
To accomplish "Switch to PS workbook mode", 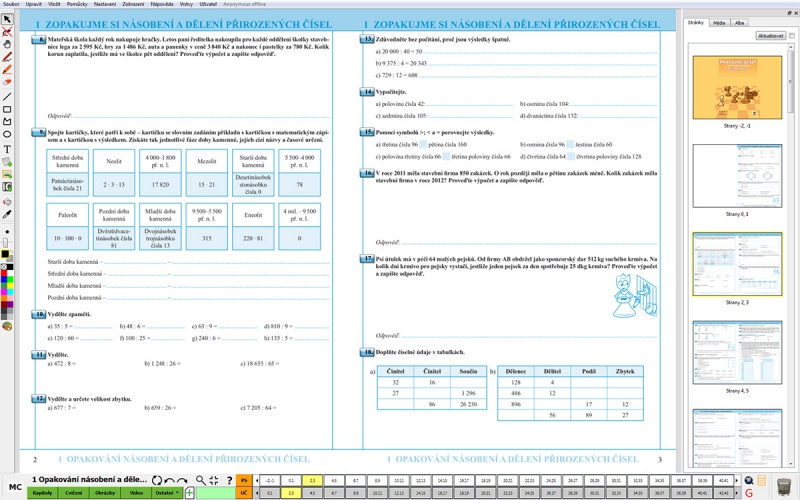I will click(x=244, y=481).
